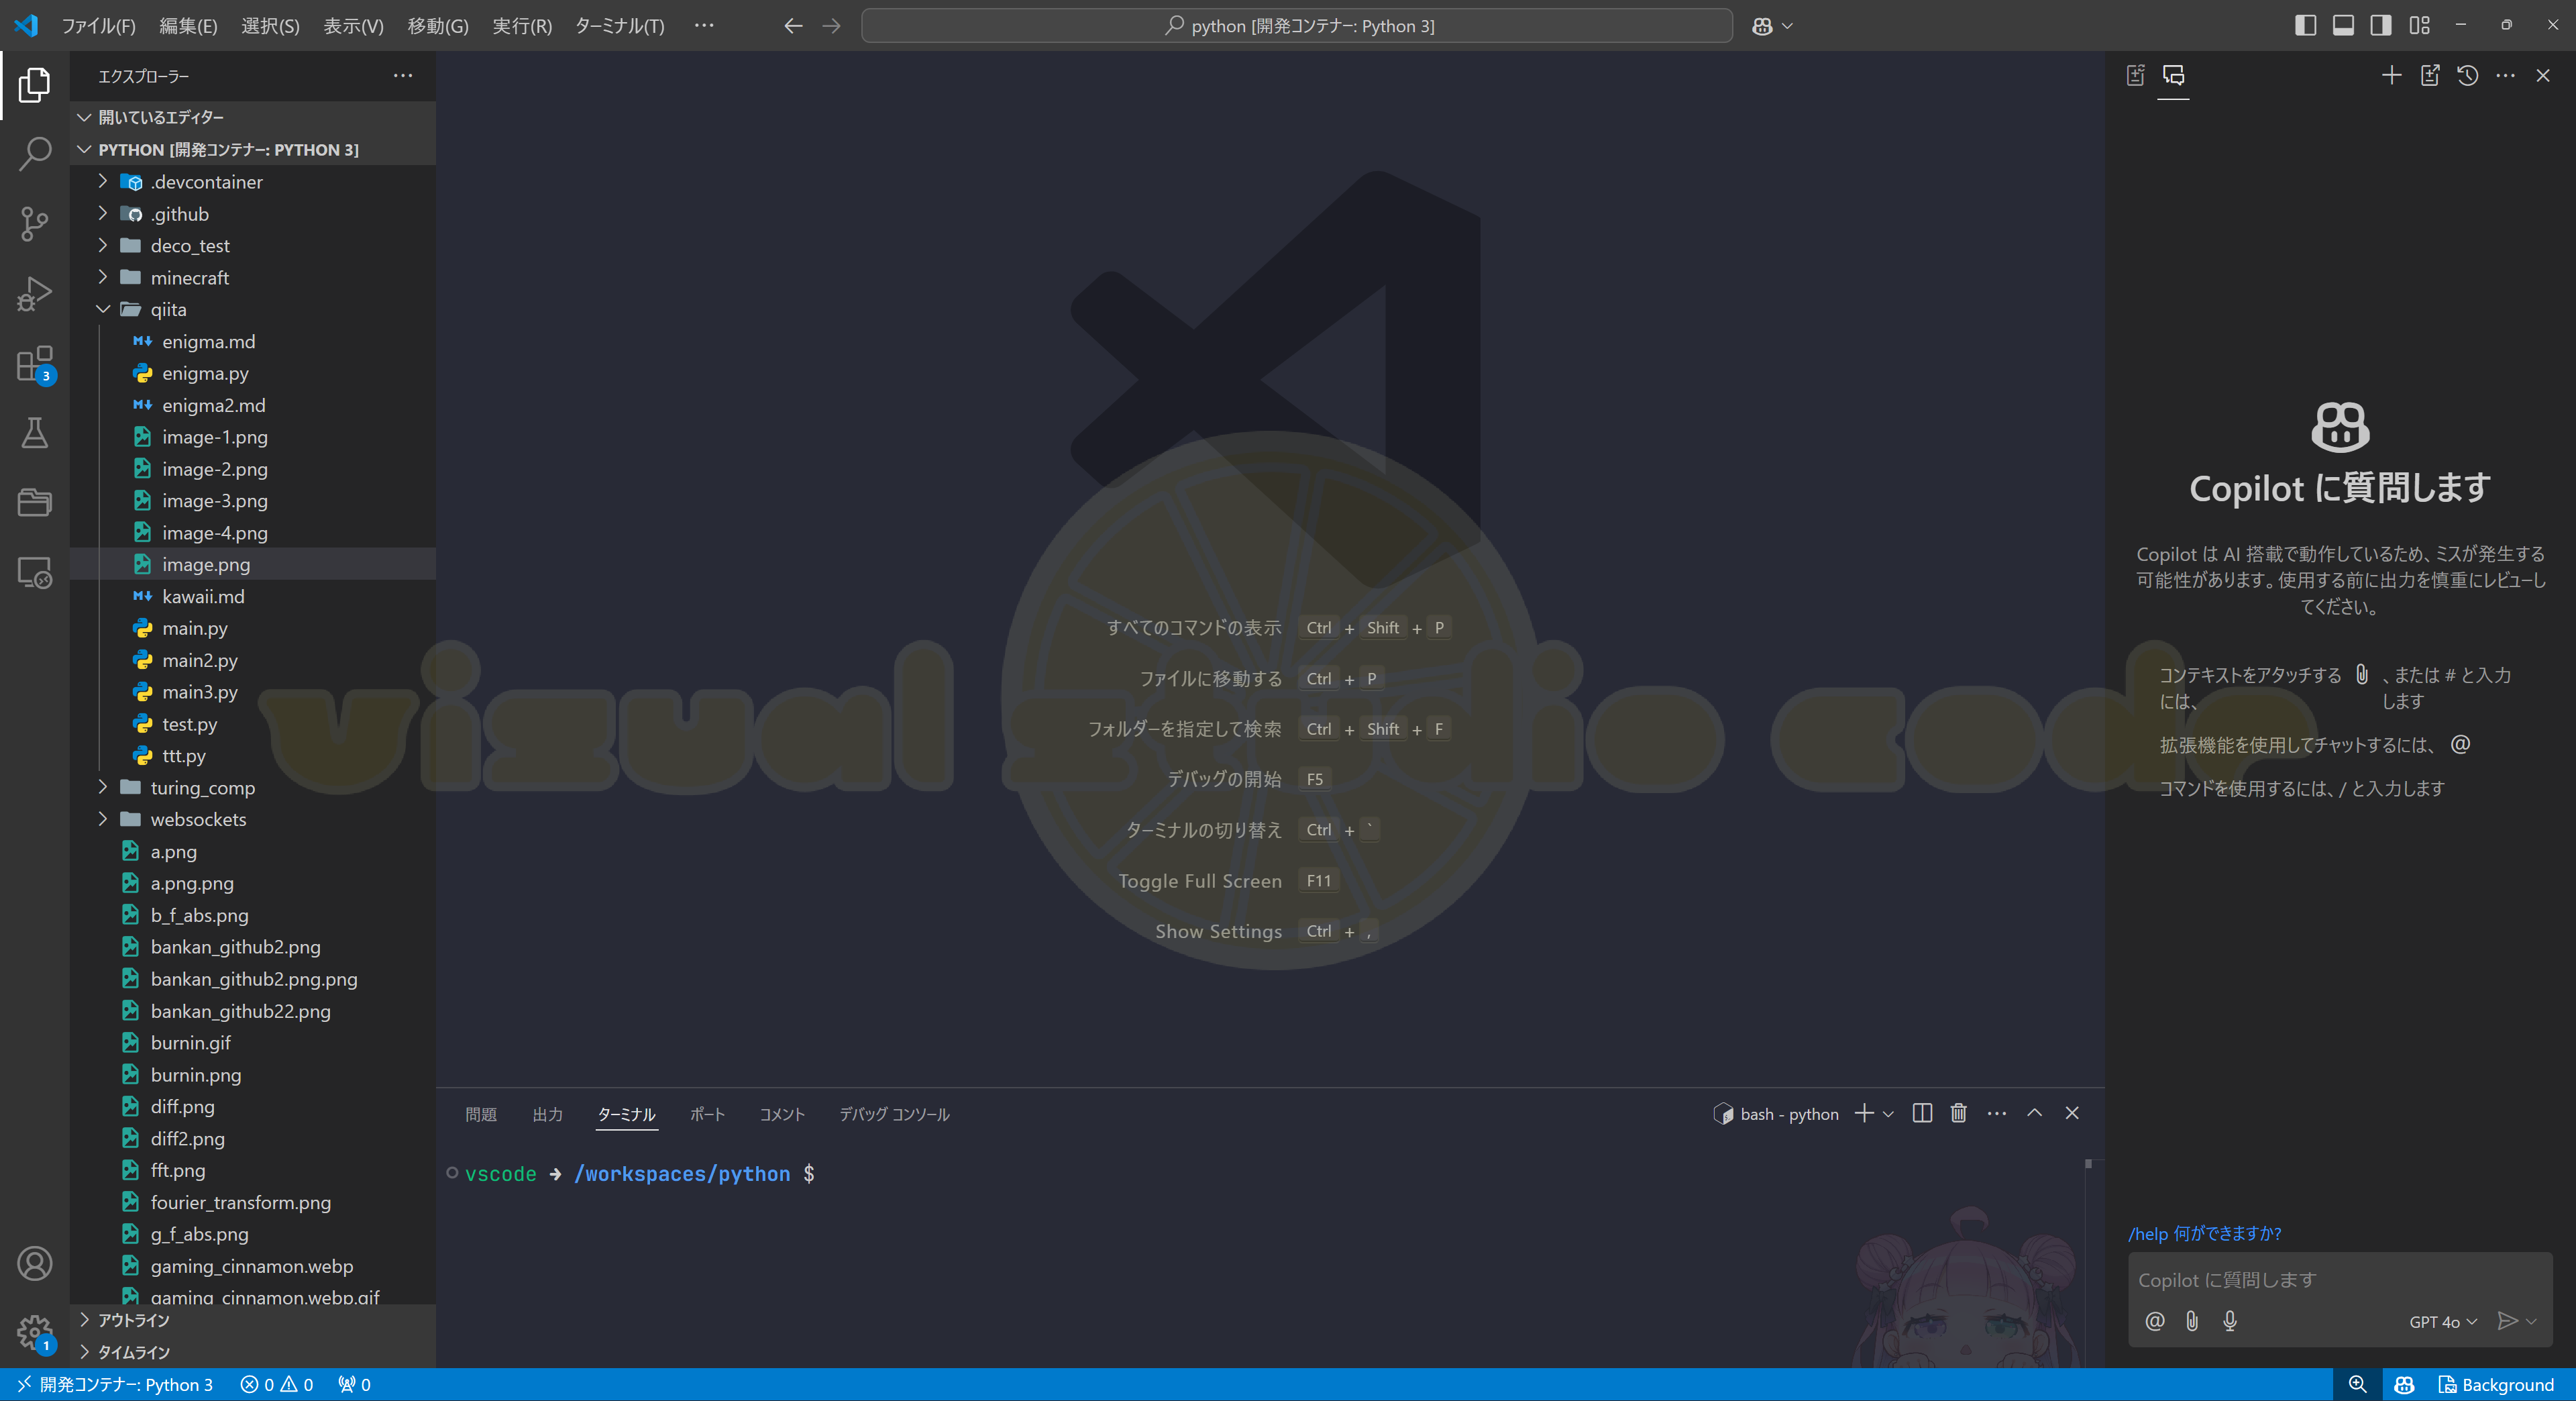
Task: Open the Remote Explorer view
Action: [34, 573]
